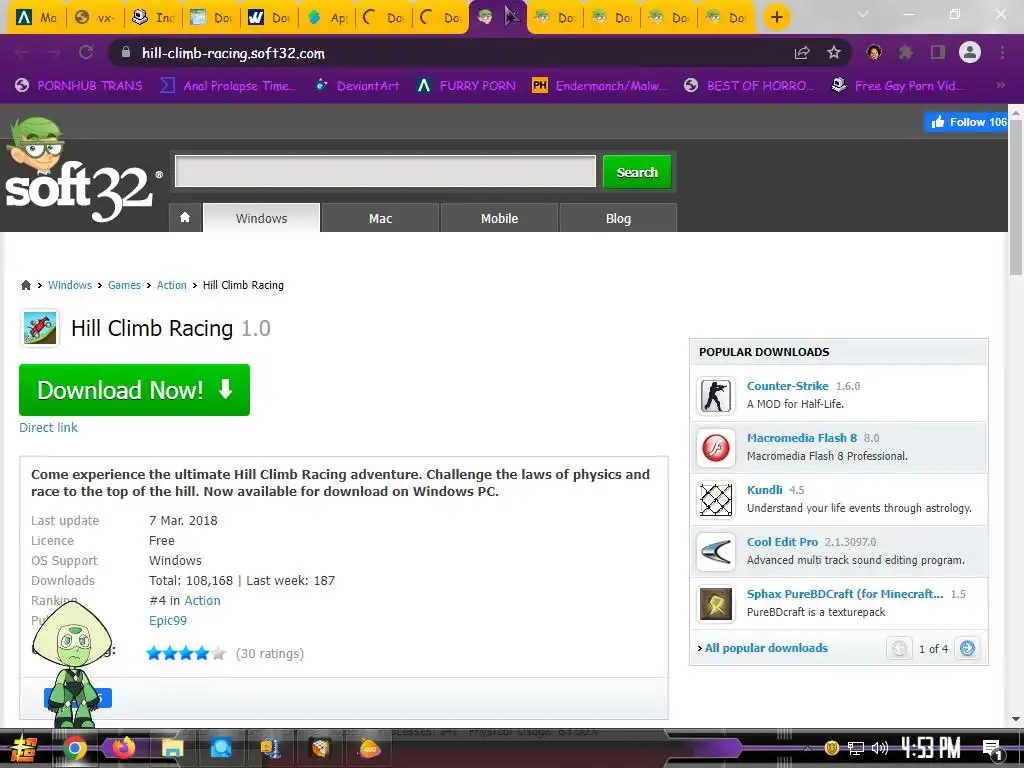The height and width of the screenshot is (768, 1024).
Task: Bookmark this page with the star icon
Action: 833,53
